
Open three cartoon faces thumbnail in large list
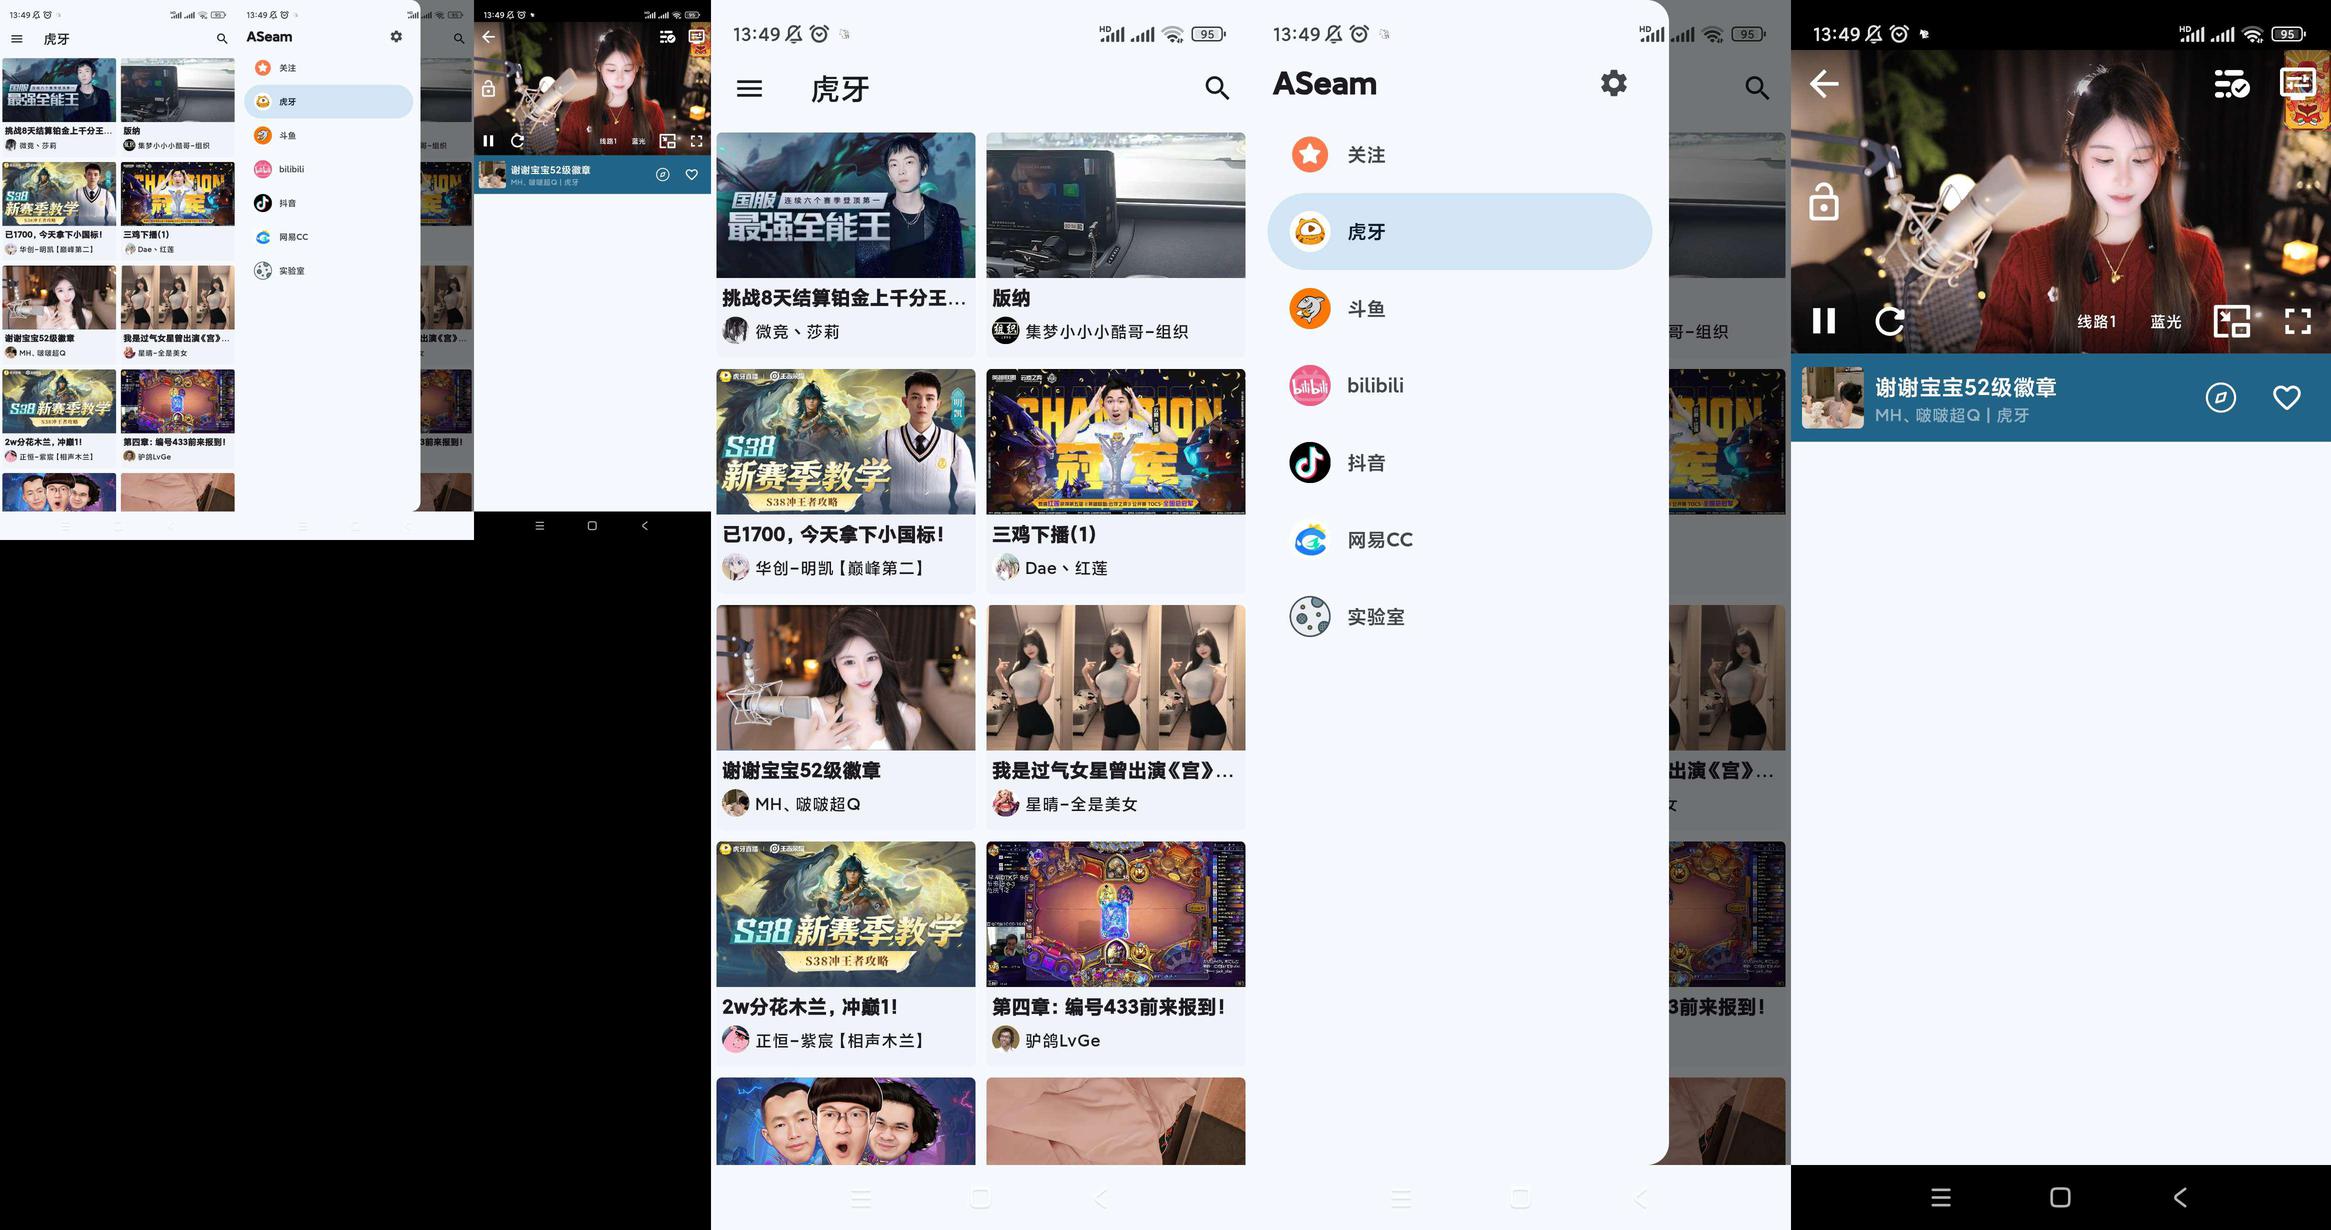[846, 1121]
